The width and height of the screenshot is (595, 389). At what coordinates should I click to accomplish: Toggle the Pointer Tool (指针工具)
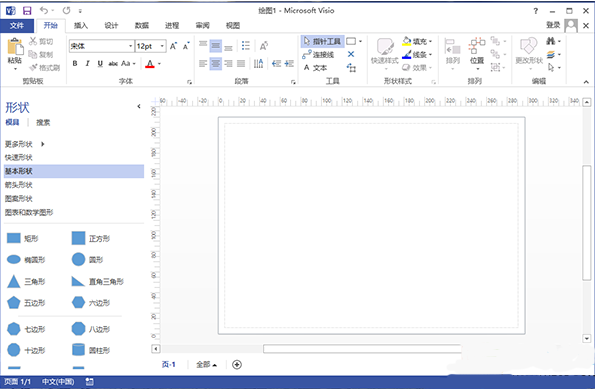click(322, 41)
